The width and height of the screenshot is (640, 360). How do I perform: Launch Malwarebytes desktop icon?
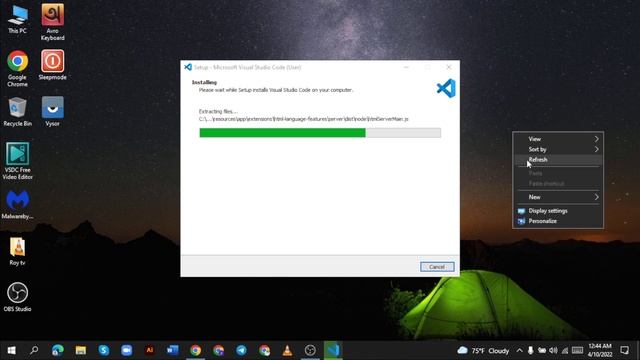pyautogui.click(x=18, y=204)
